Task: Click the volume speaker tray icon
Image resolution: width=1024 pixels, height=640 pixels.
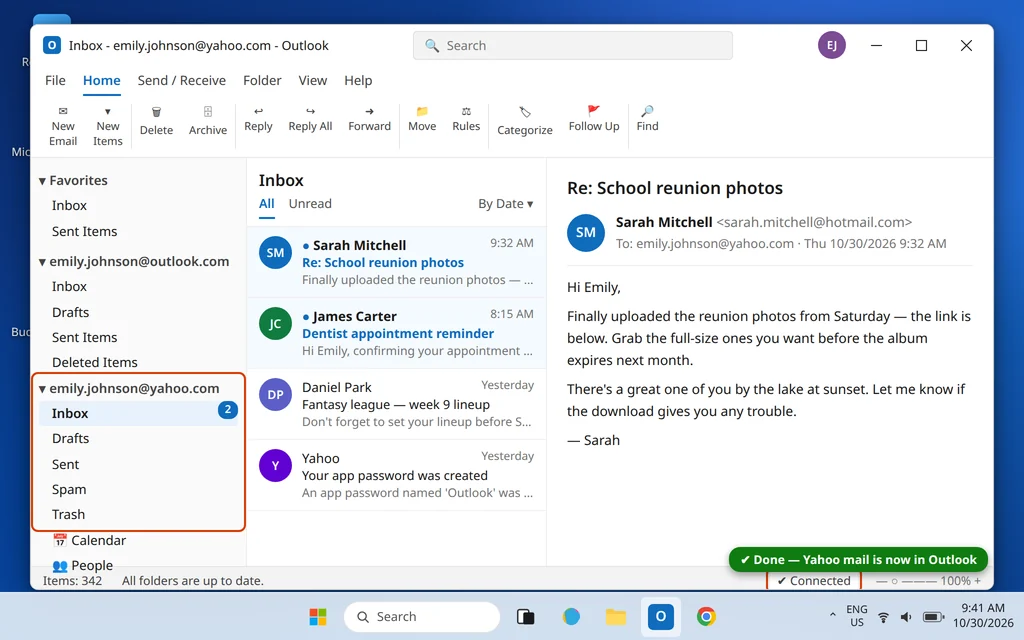Action: [x=906, y=616]
